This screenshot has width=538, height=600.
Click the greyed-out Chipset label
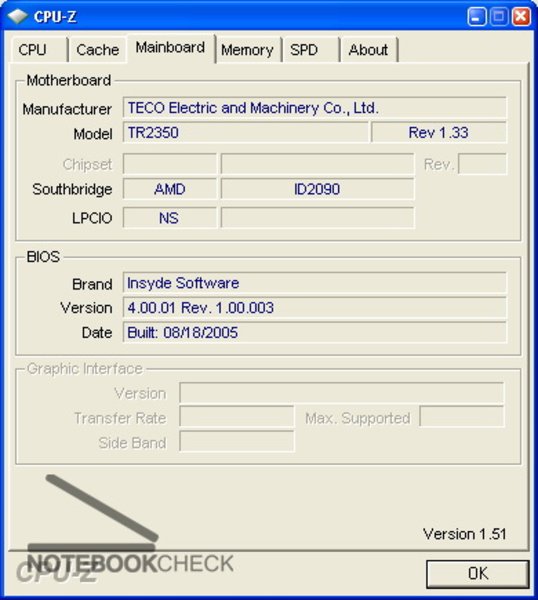pos(88,165)
